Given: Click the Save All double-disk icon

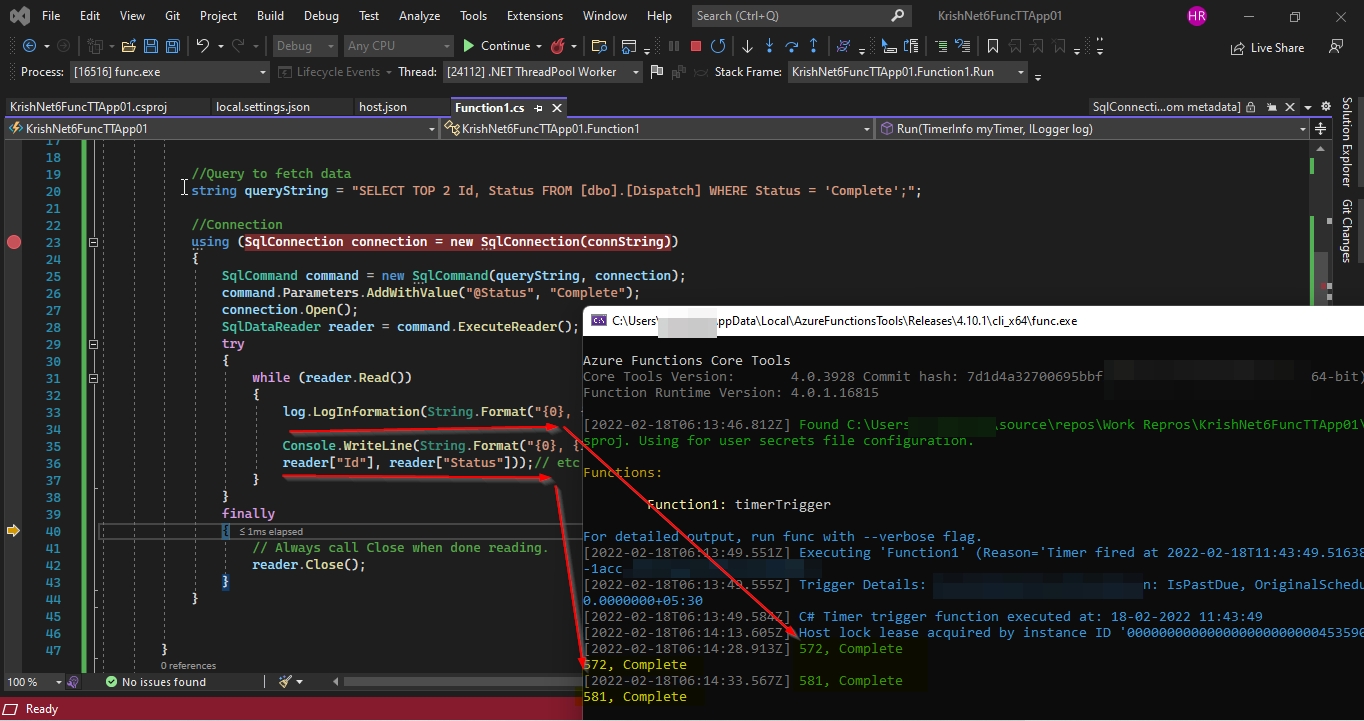Looking at the screenshot, I should (173, 46).
